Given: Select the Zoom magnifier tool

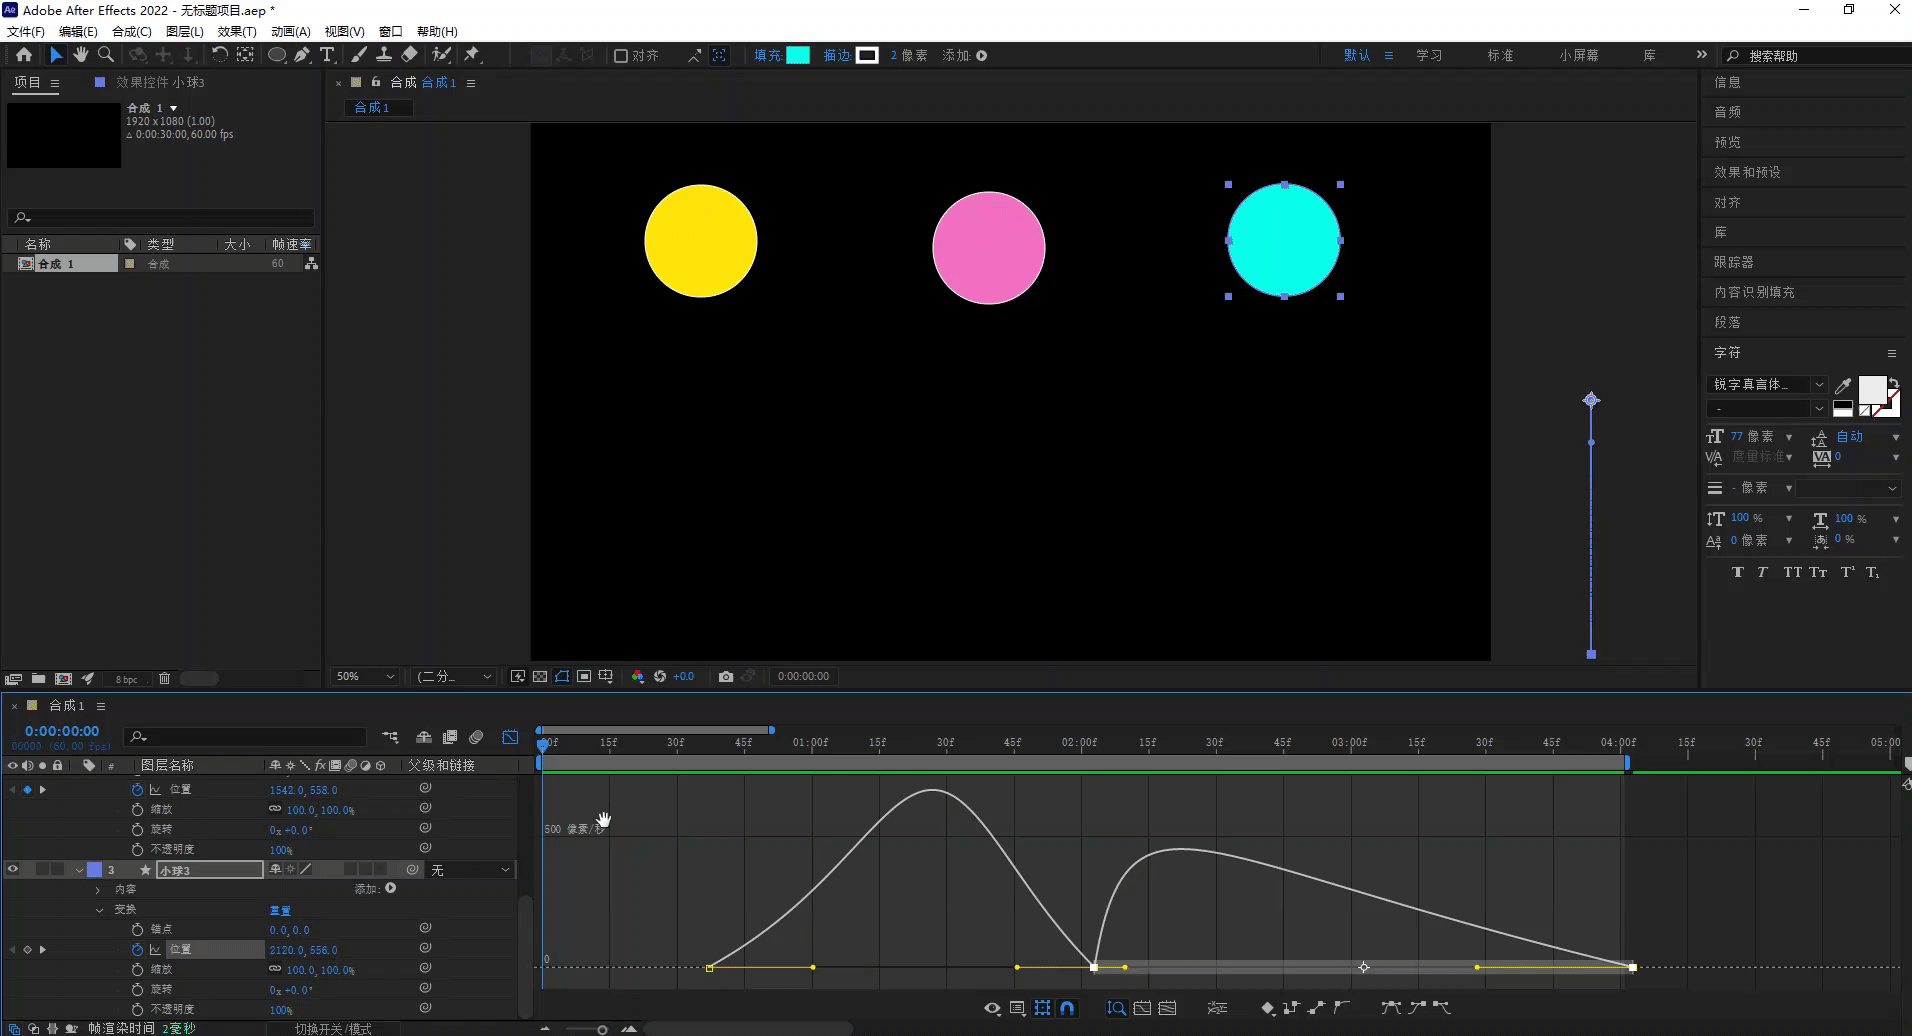Looking at the screenshot, I should (x=106, y=55).
